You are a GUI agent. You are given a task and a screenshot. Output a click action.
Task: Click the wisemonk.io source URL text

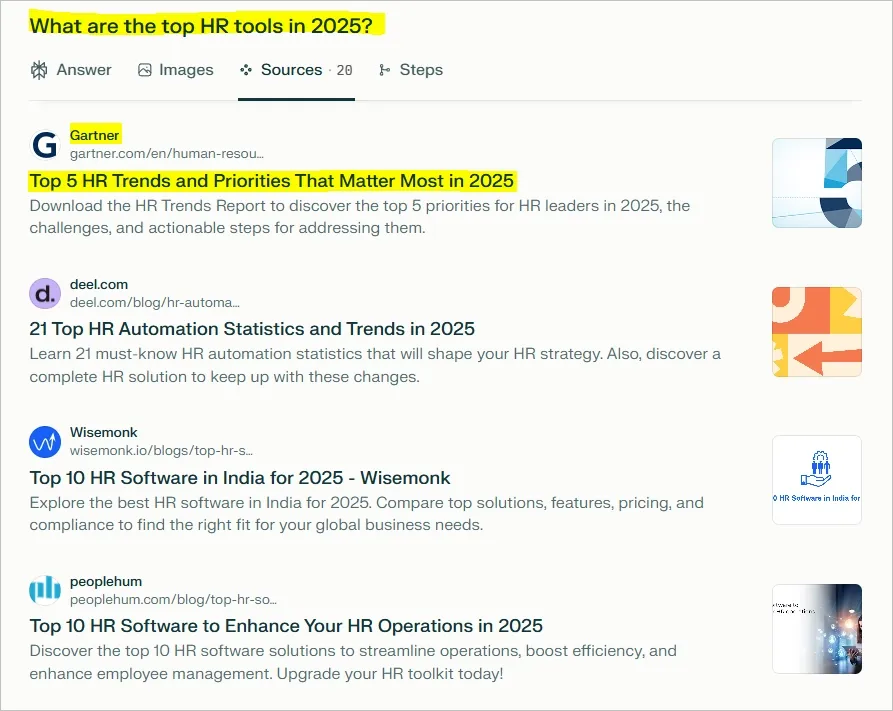coord(161,451)
